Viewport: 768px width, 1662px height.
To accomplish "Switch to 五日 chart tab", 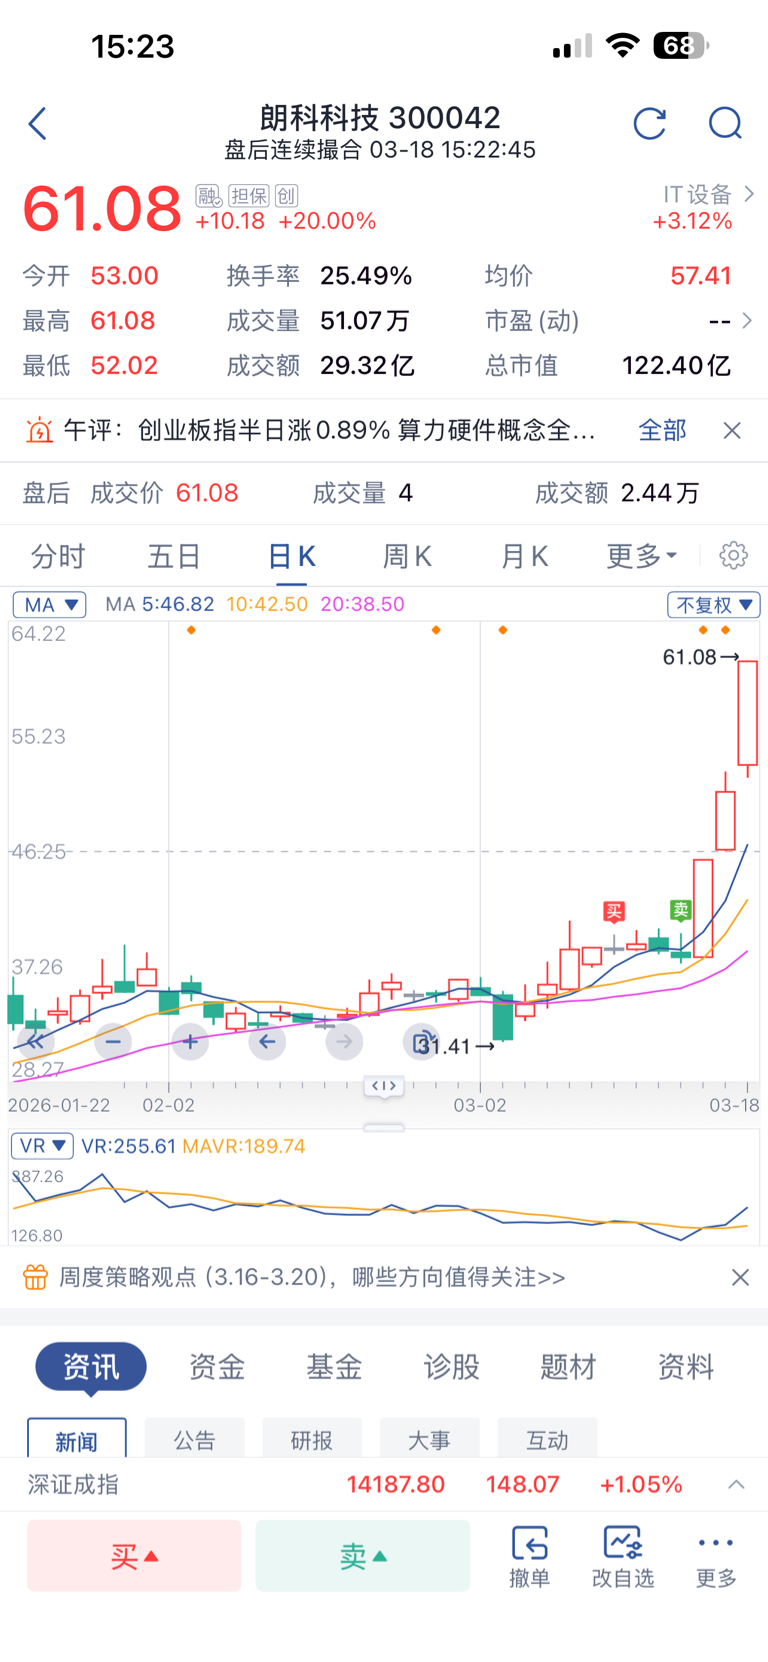I will (174, 556).
